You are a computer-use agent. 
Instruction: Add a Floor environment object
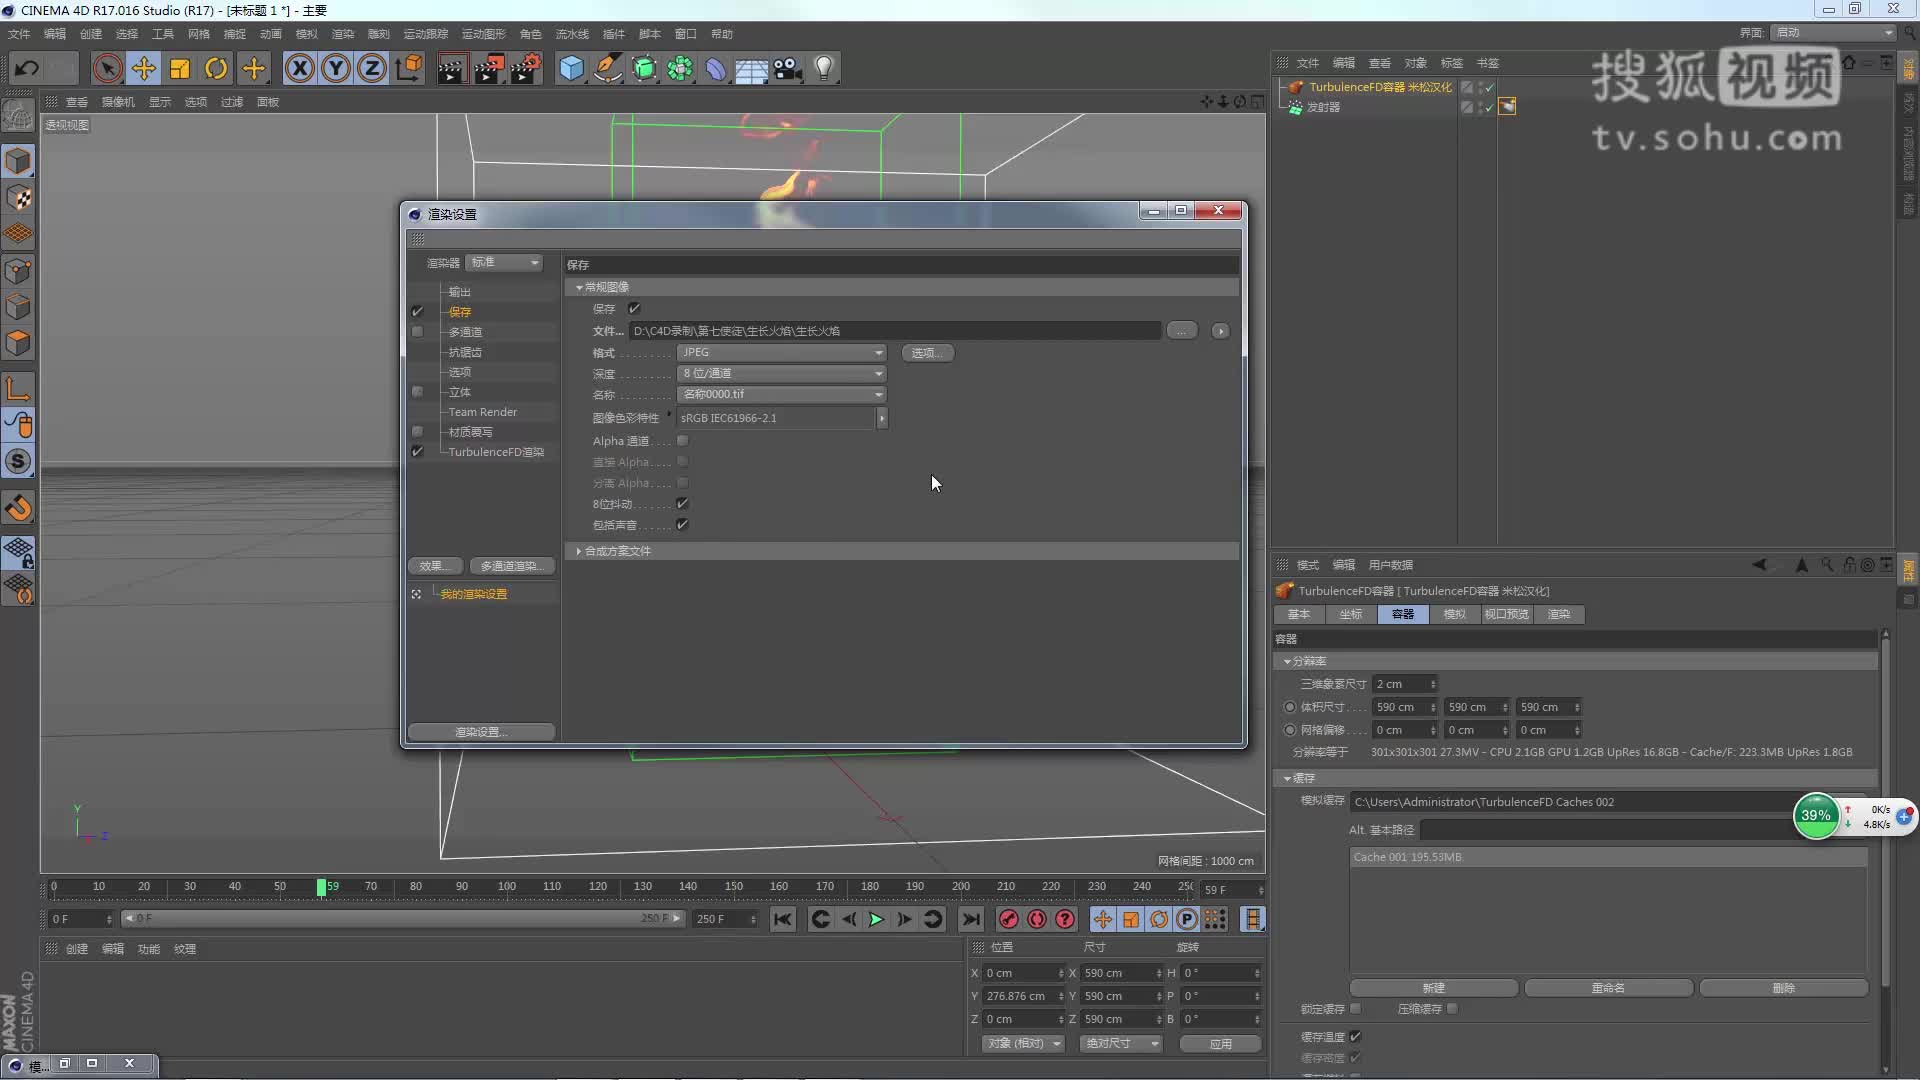click(x=752, y=68)
